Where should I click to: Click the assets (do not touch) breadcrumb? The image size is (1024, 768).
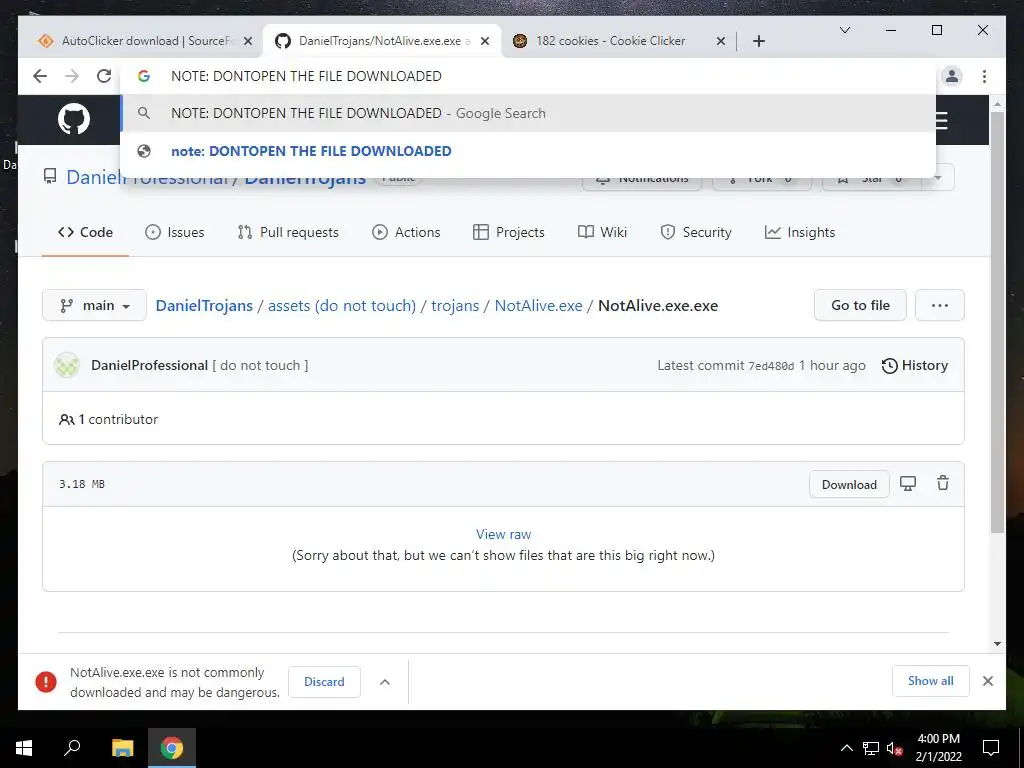pyautogui.click(x=342, y=306)
